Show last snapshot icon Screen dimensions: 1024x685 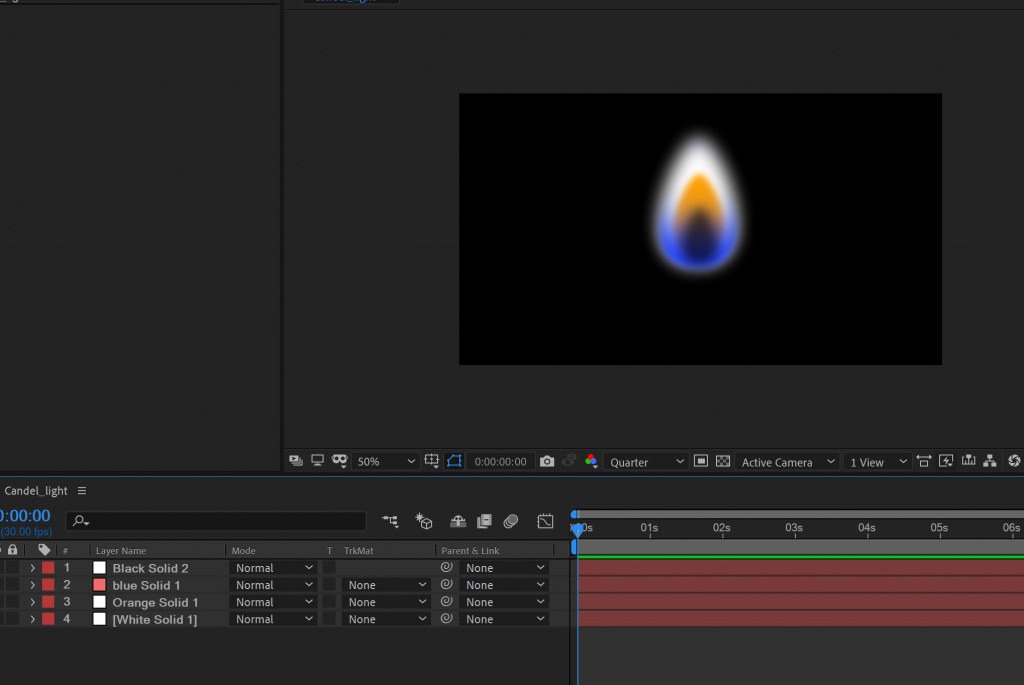569,461
